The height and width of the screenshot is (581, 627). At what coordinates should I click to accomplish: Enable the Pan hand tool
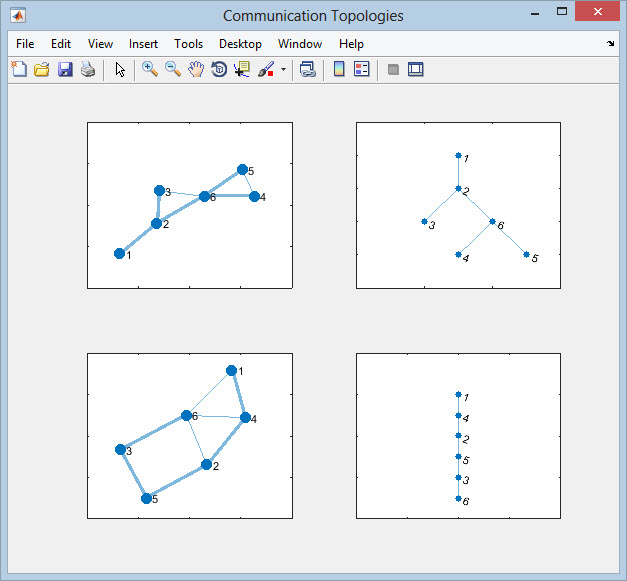196,69
